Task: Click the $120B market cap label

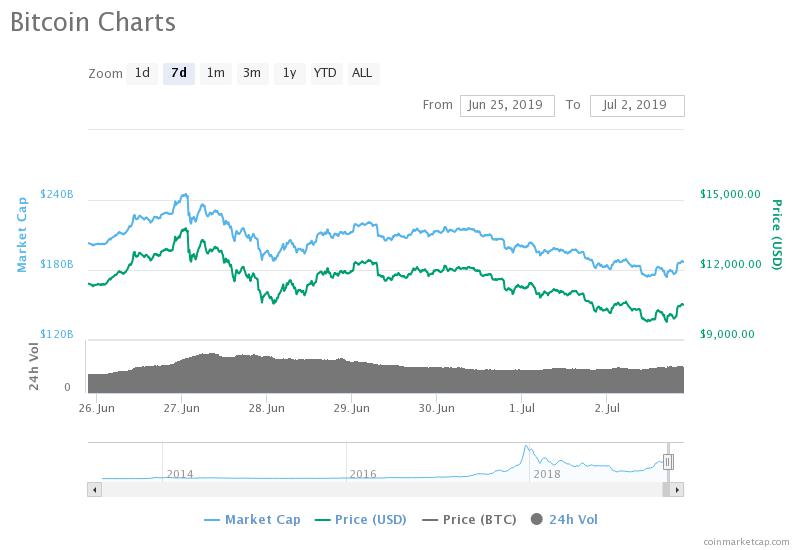Action: coord(57,334)
